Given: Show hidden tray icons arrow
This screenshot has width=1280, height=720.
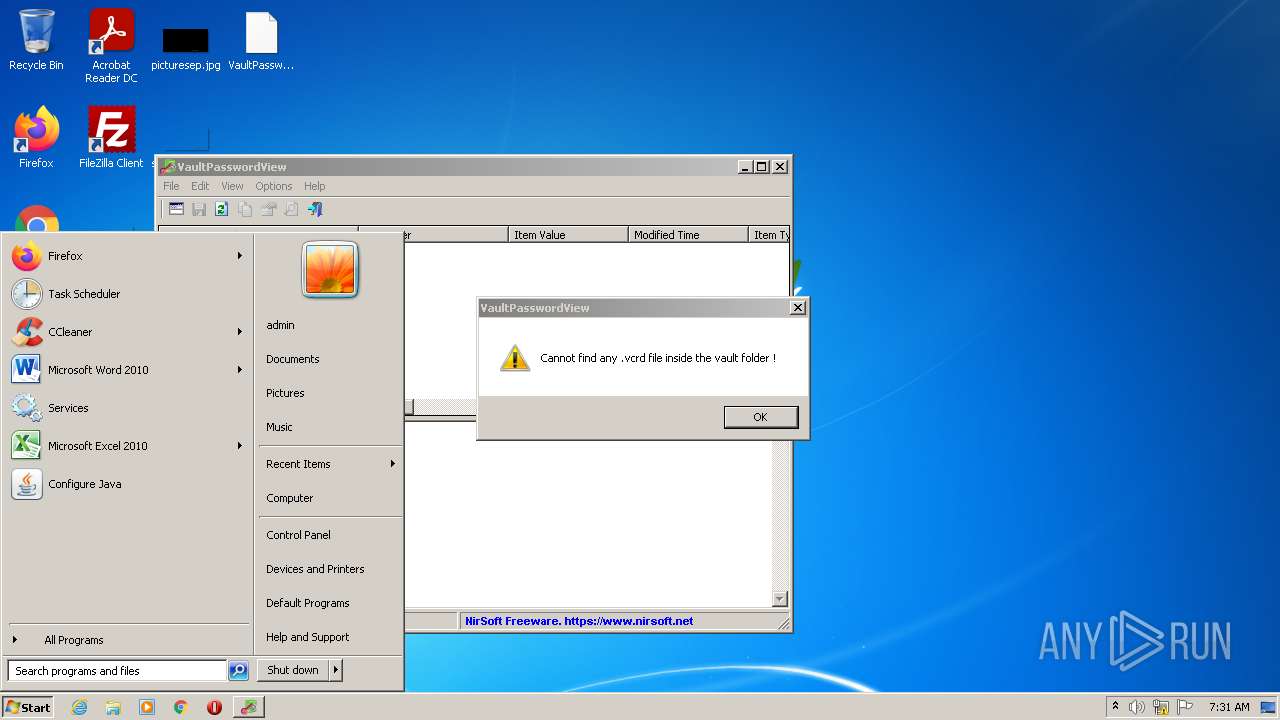Looking at the screenshot, I should click(1115, 707).
